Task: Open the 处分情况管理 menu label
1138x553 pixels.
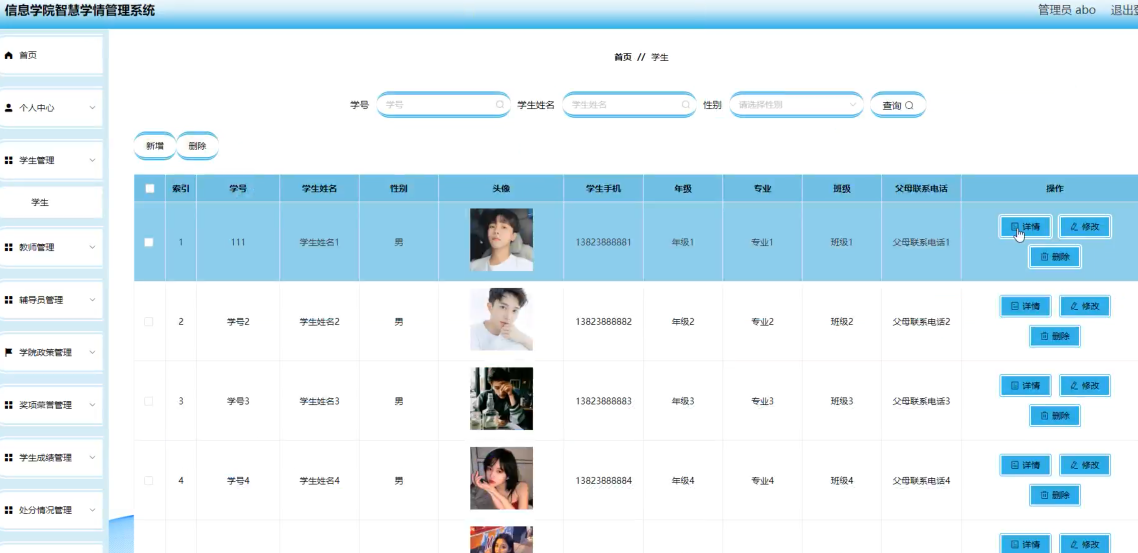Action: tap(46, 510)
